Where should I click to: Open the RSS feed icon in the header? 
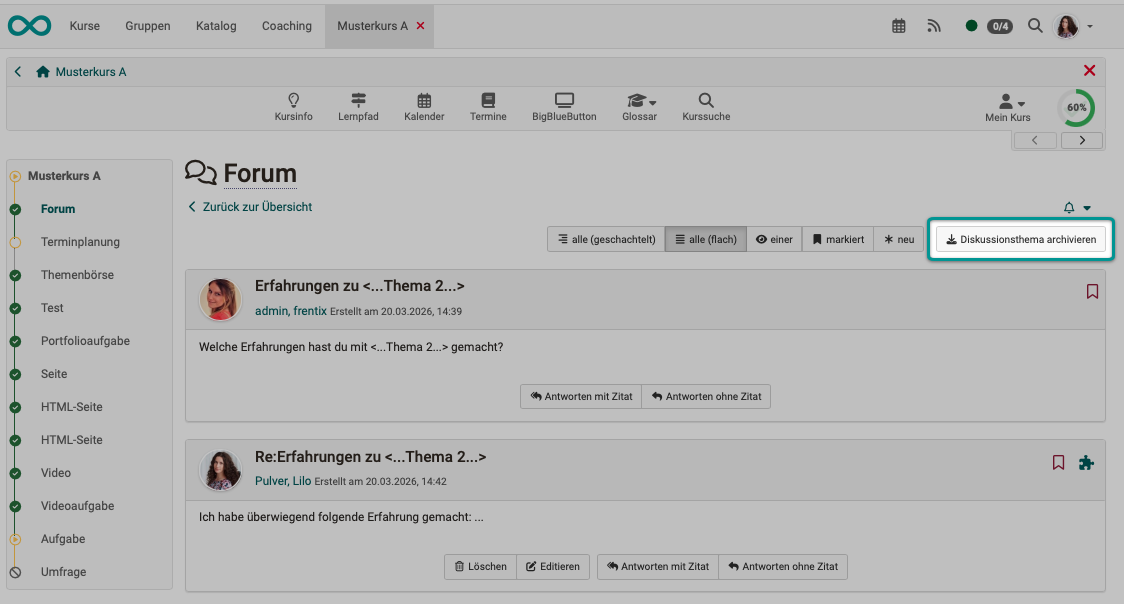[934, 26]
